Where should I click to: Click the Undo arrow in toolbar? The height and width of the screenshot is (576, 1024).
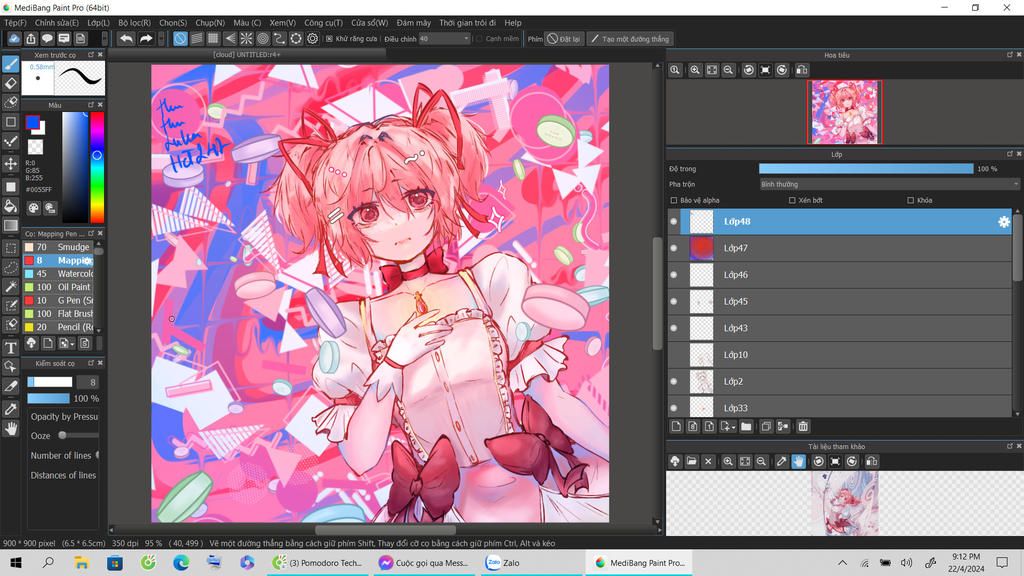pyautogui.click(x=126, y=39)
